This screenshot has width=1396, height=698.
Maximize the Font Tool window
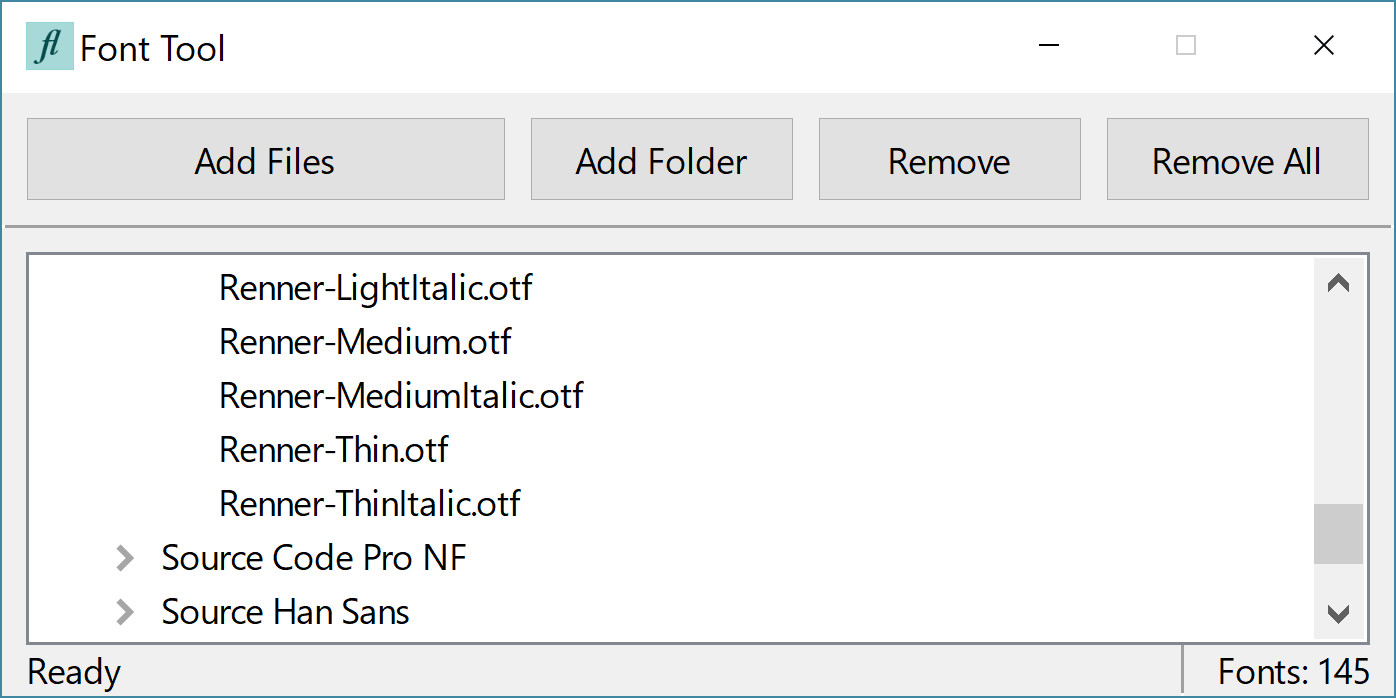1186,46
